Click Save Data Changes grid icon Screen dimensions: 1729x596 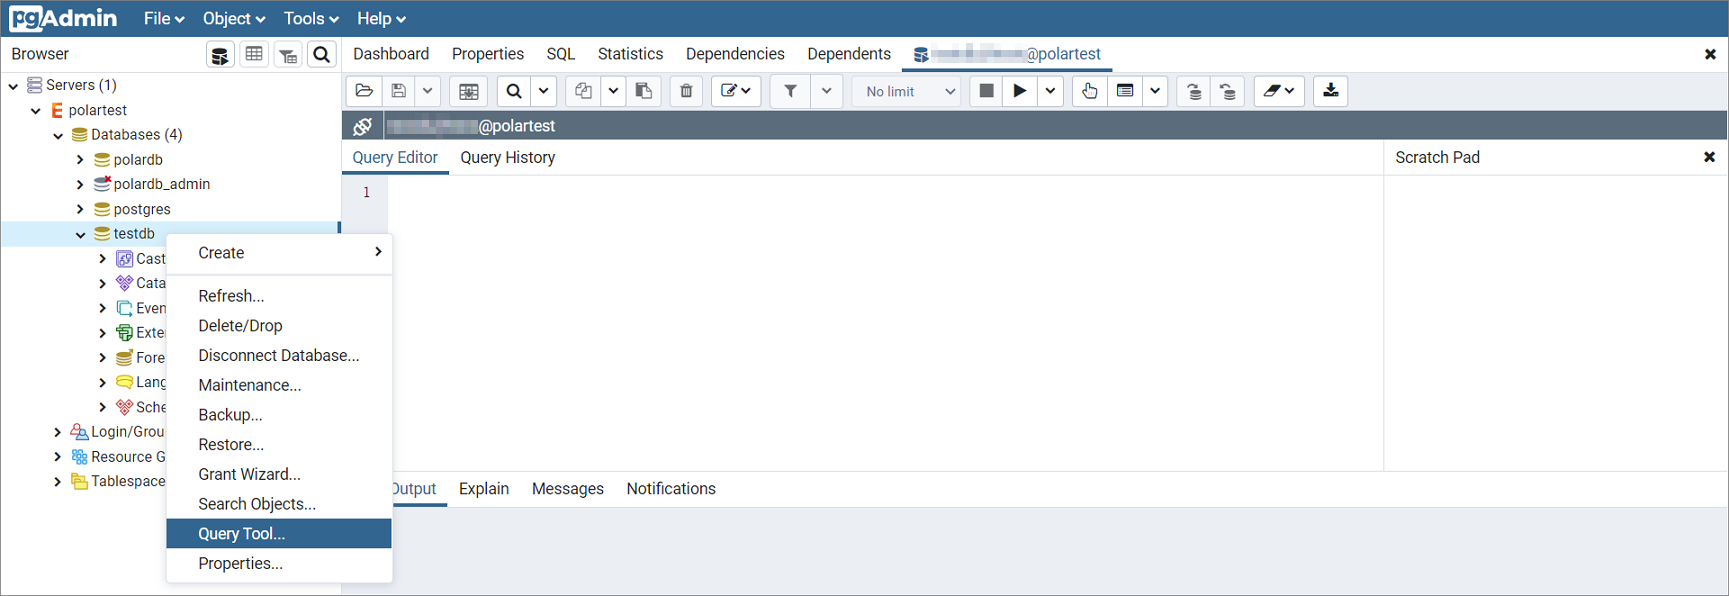(468, 91)
